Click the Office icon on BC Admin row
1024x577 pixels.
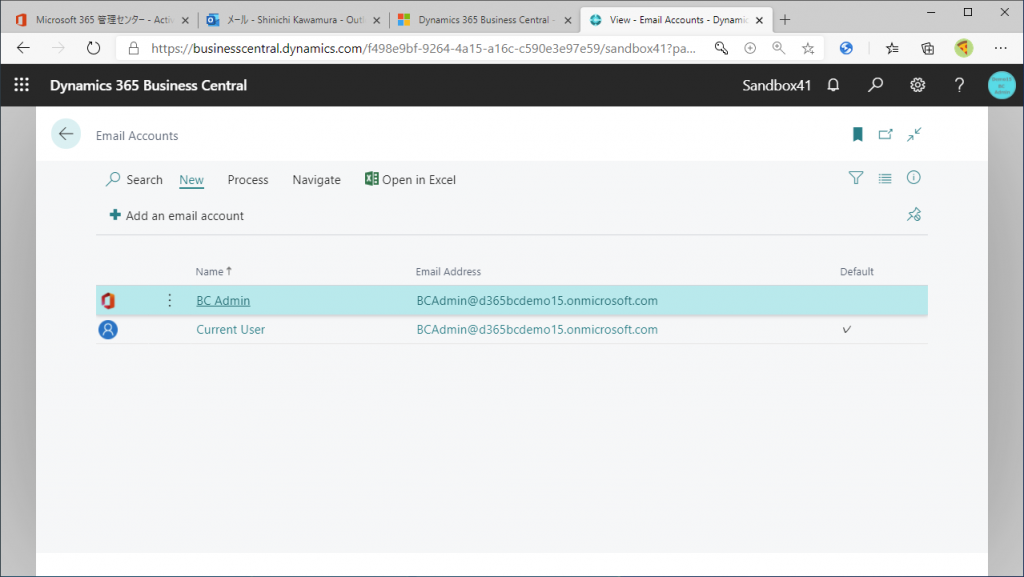click(x=108, y=300)
